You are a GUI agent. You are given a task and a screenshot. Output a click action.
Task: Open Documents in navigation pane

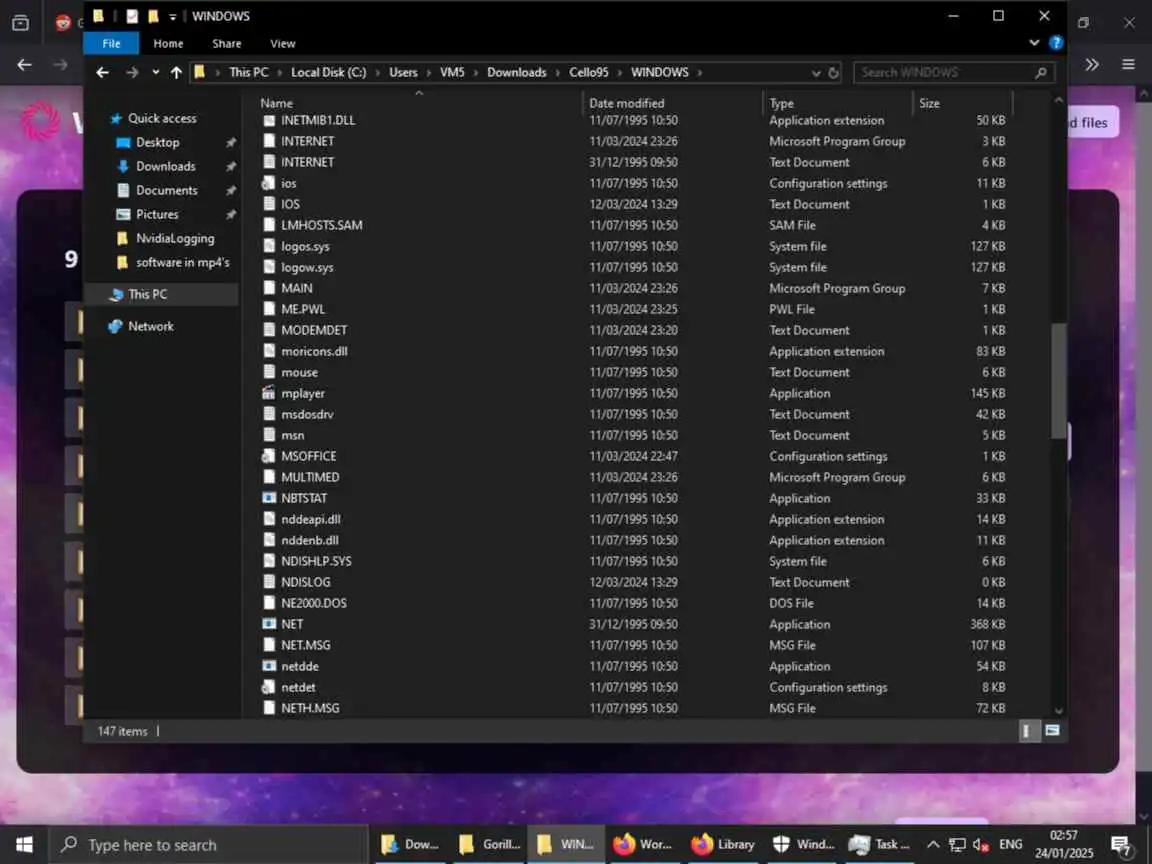point(166,190)
